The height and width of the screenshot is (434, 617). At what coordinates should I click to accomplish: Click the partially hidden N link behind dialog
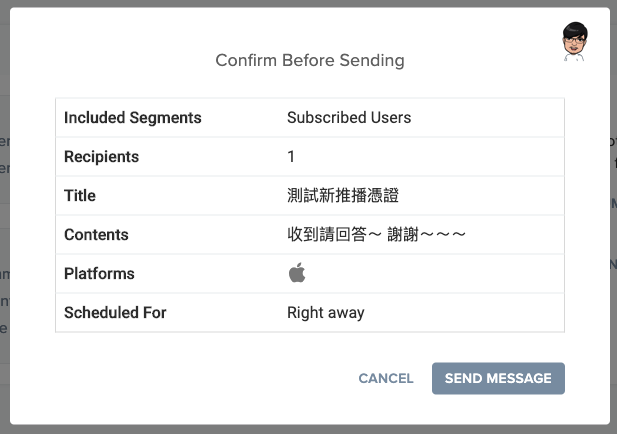613,265
